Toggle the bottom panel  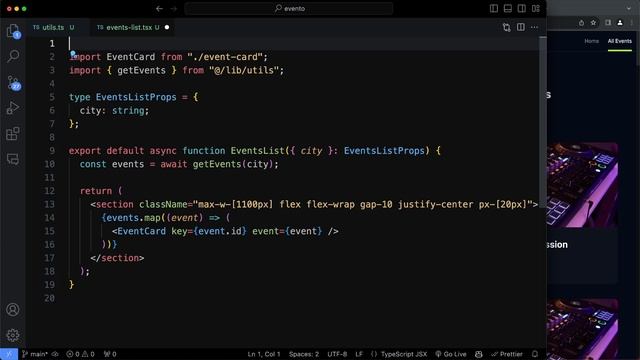pos(508,9)
